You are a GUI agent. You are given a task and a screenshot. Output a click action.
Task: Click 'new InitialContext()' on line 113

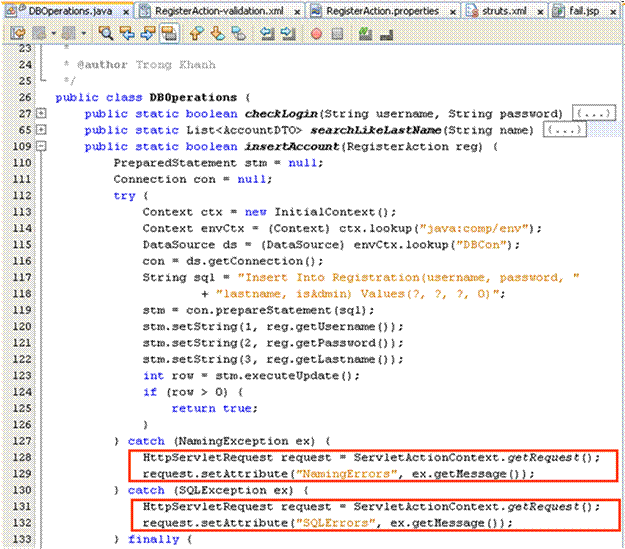coord(316,212)
